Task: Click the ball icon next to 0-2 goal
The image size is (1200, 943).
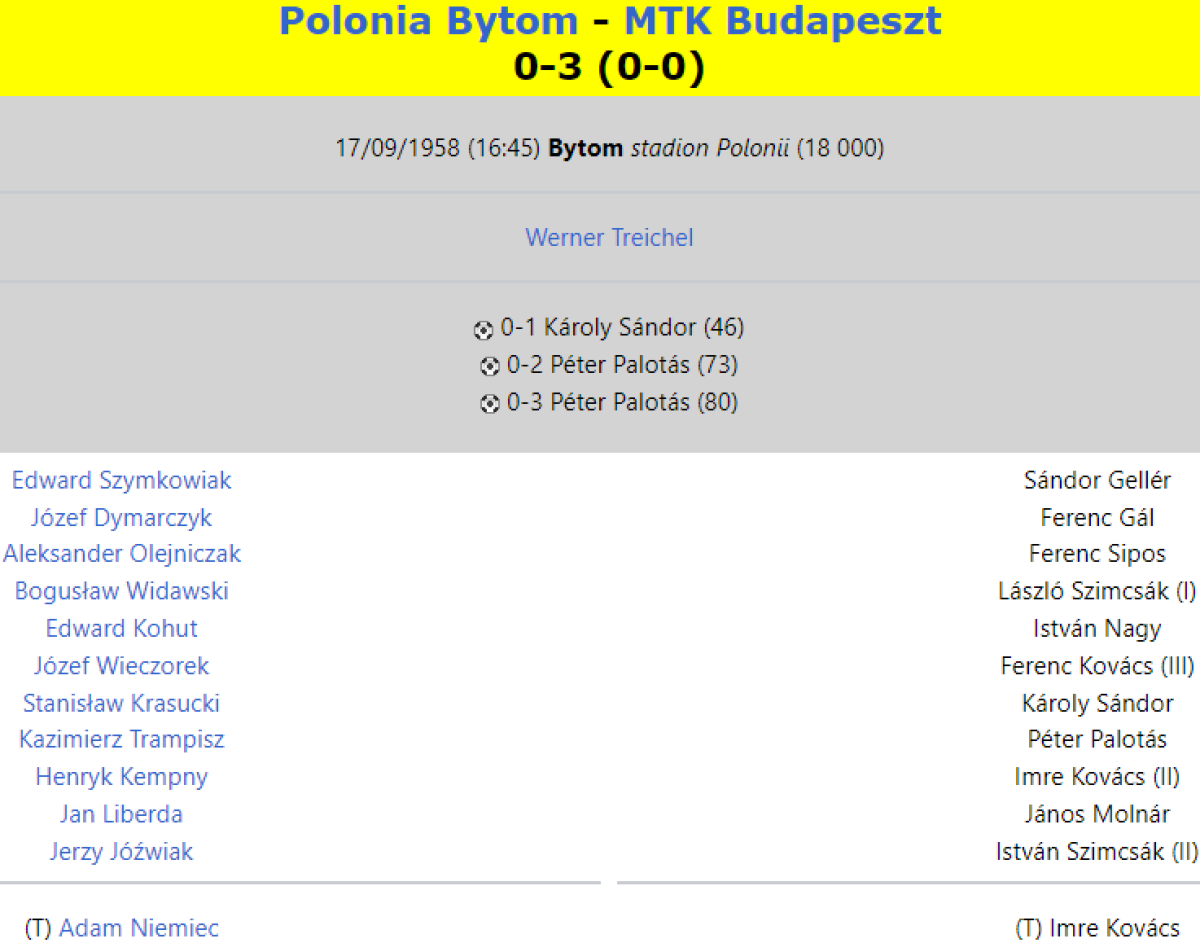Action: click(490, 366)
